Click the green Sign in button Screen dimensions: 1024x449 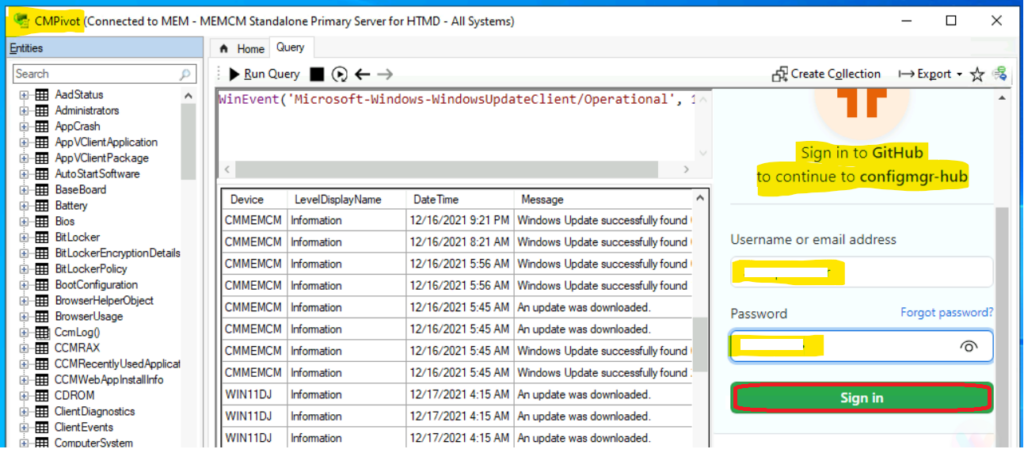[862, 398]
